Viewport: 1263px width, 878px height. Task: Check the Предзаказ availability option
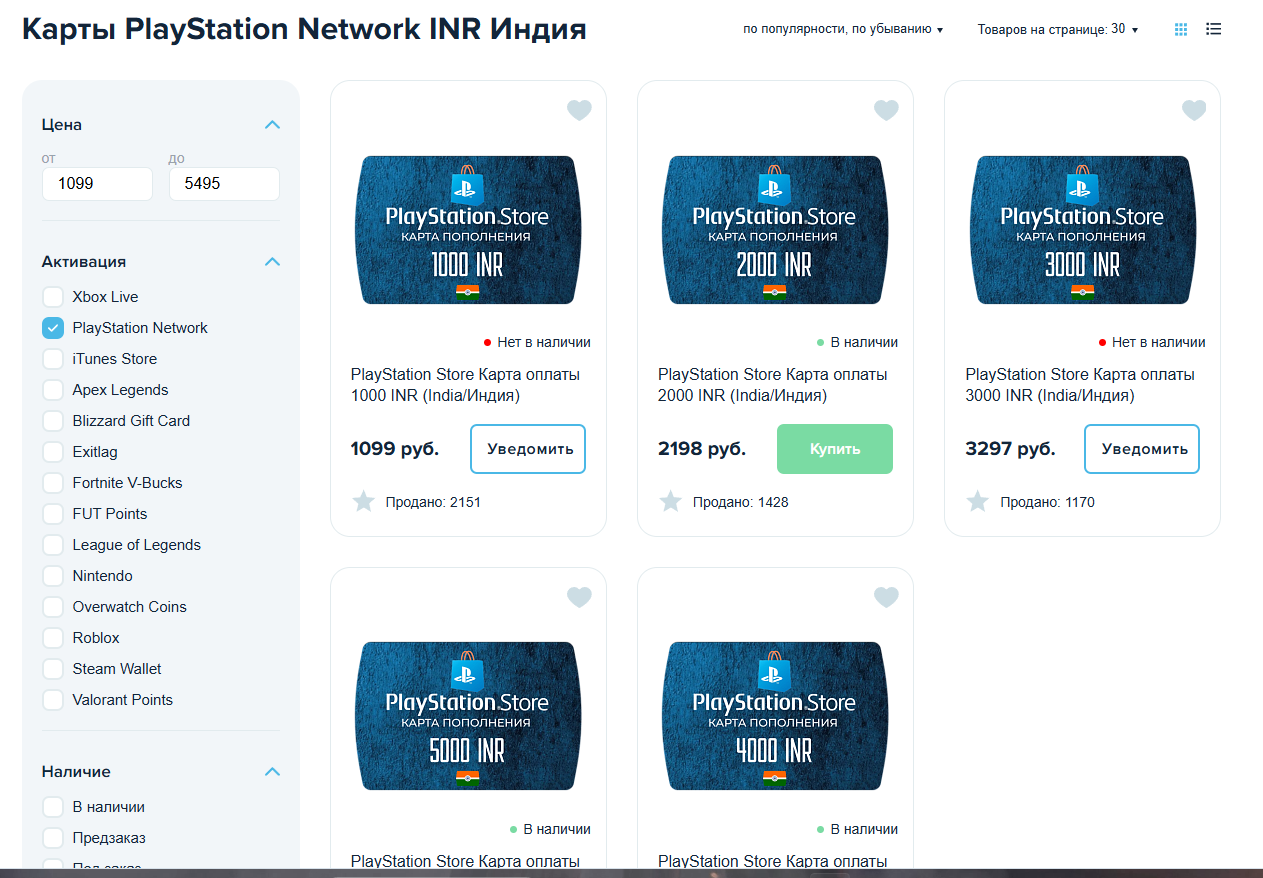pos(53,838)
